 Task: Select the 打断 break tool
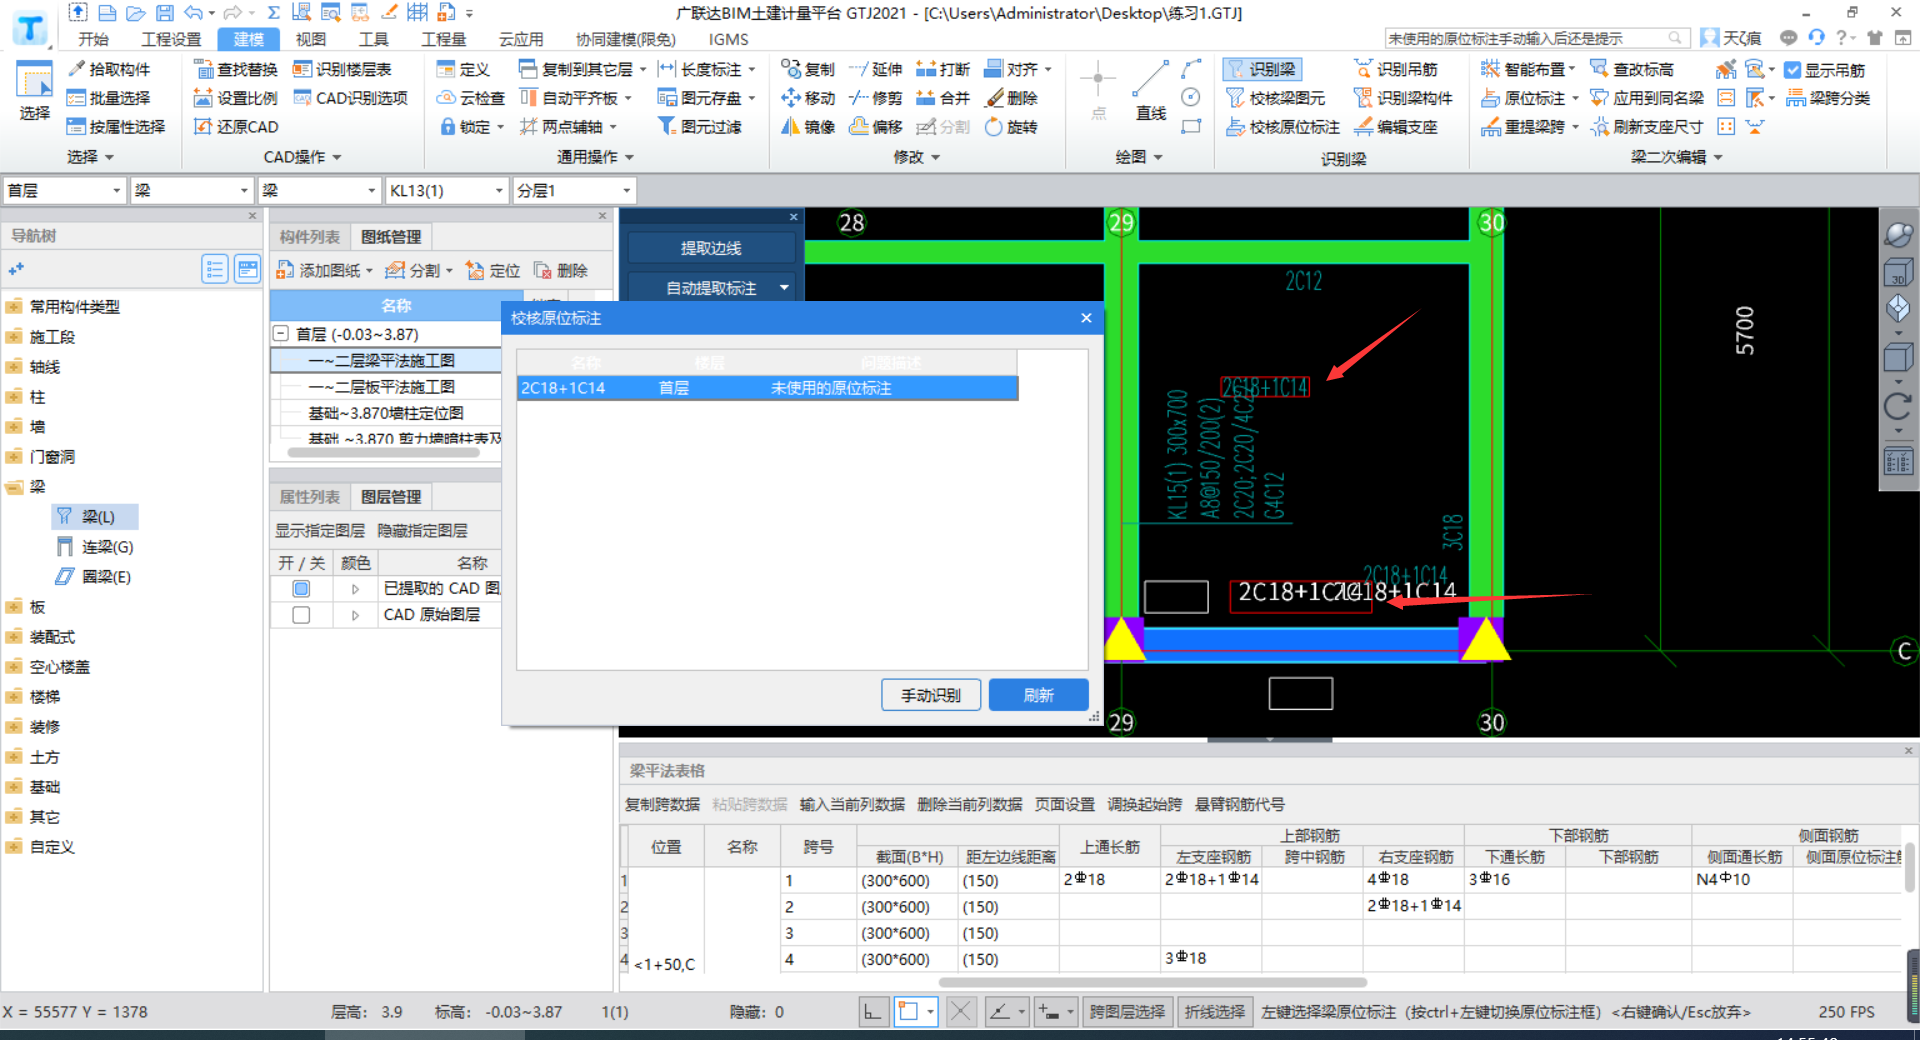[x=943, y=69]
